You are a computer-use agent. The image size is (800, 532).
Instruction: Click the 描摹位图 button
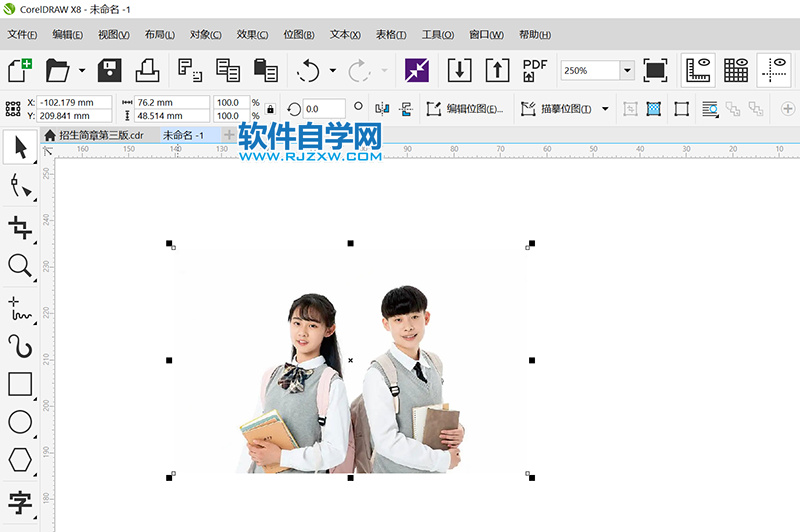pyautogui.click(x=558, y=108)
